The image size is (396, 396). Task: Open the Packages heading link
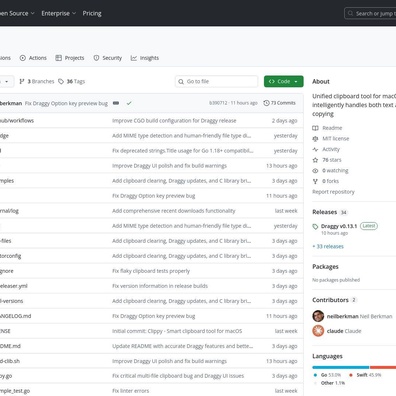[x=325, y=267]
